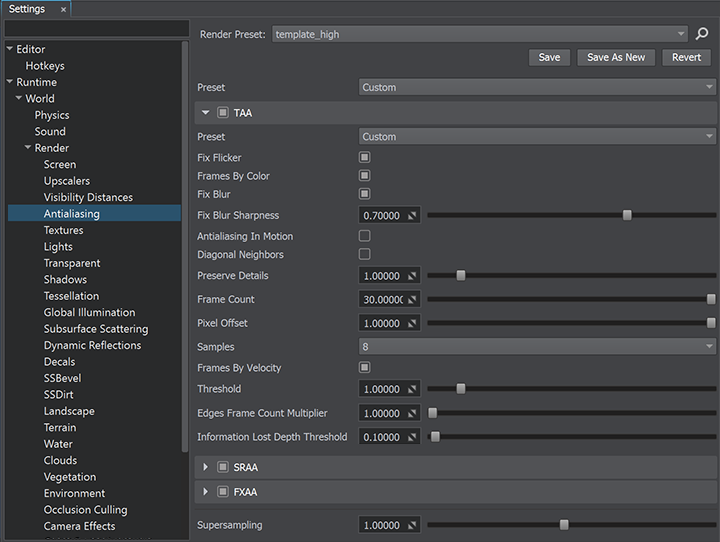
Task: Click the magnifier icon beside Render Preset
Action: tap(702, 34)
